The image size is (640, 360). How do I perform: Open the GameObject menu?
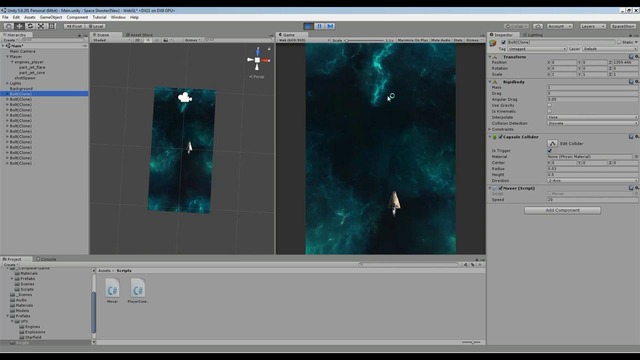click(51, 18)
